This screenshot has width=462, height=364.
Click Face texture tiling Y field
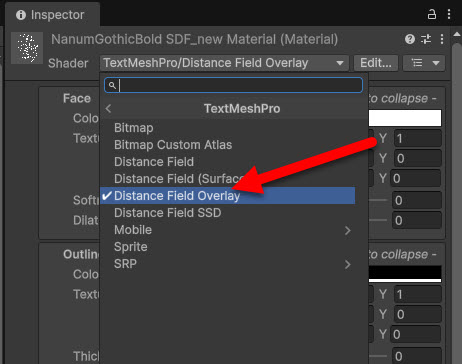point(418,138)
